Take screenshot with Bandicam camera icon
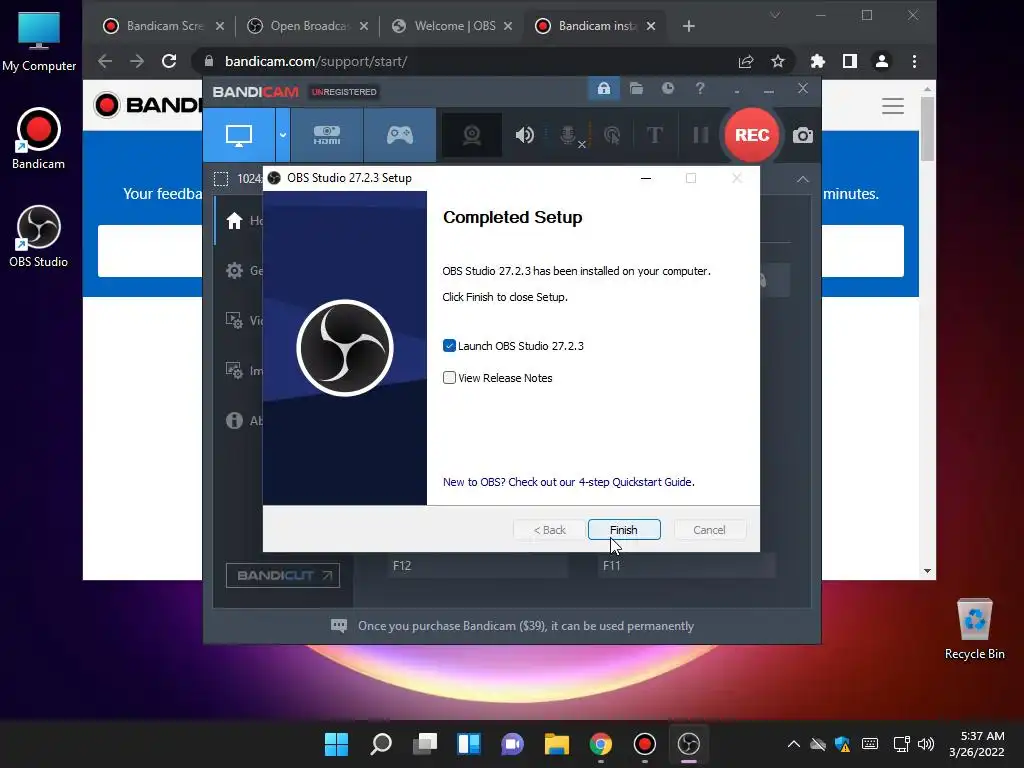 point(803,135)
